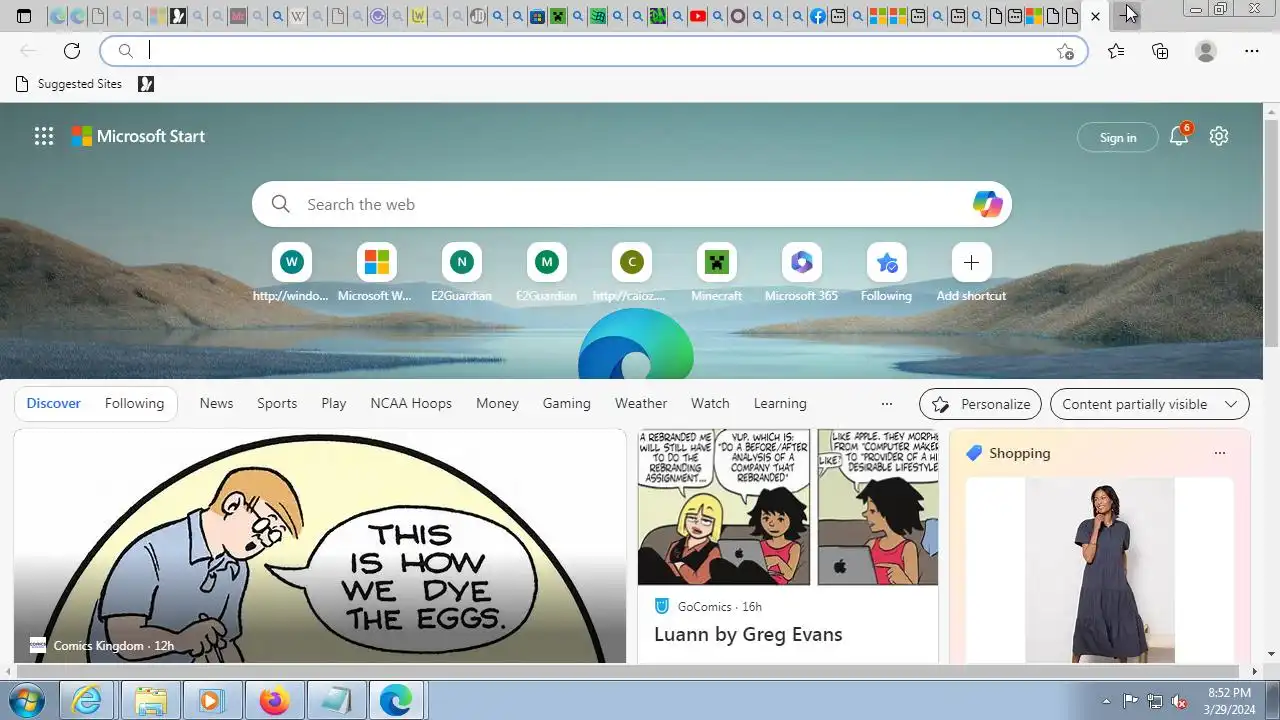1280x720 pixels.
Task: Open the muted volume tray icon
Action: pyautogui.click(x=1180, y=701)
